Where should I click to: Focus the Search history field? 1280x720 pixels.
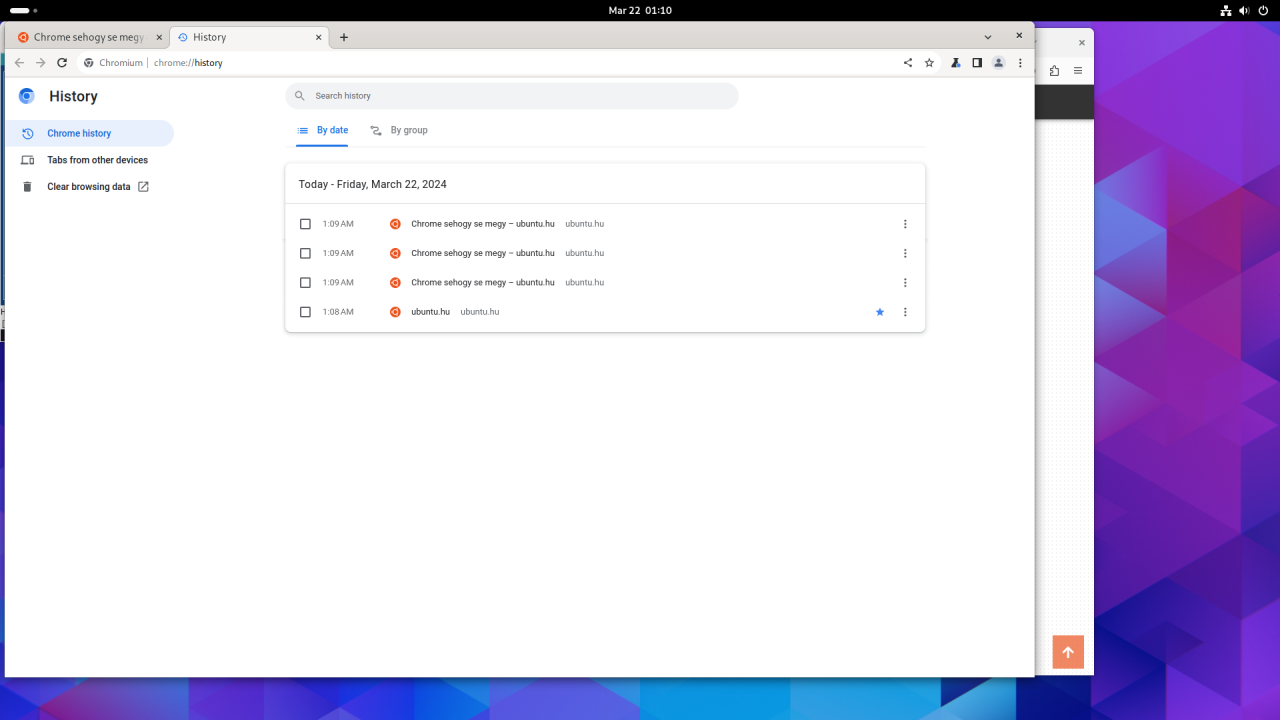pos(512,96)
